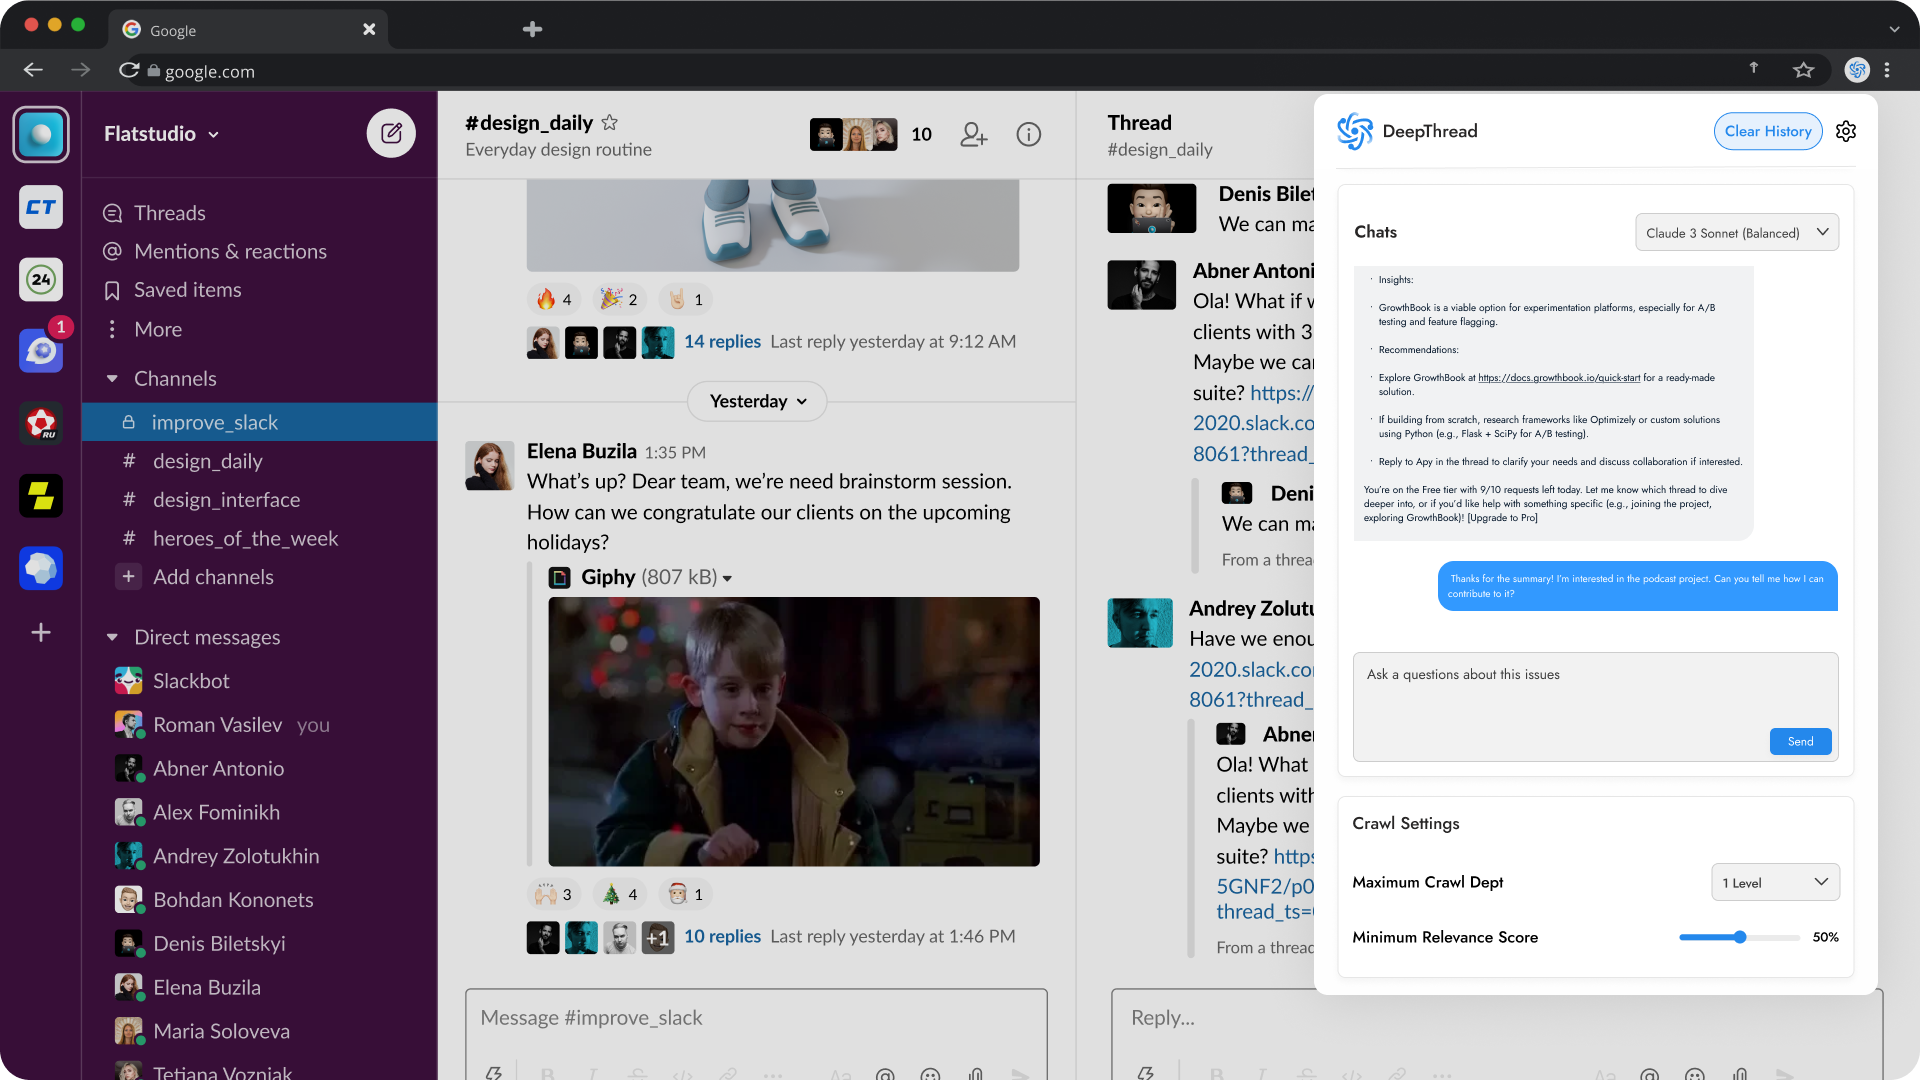Add the party popper reaction
The height and width of the screenshot is (1080, 1920).
pos(619,299)
